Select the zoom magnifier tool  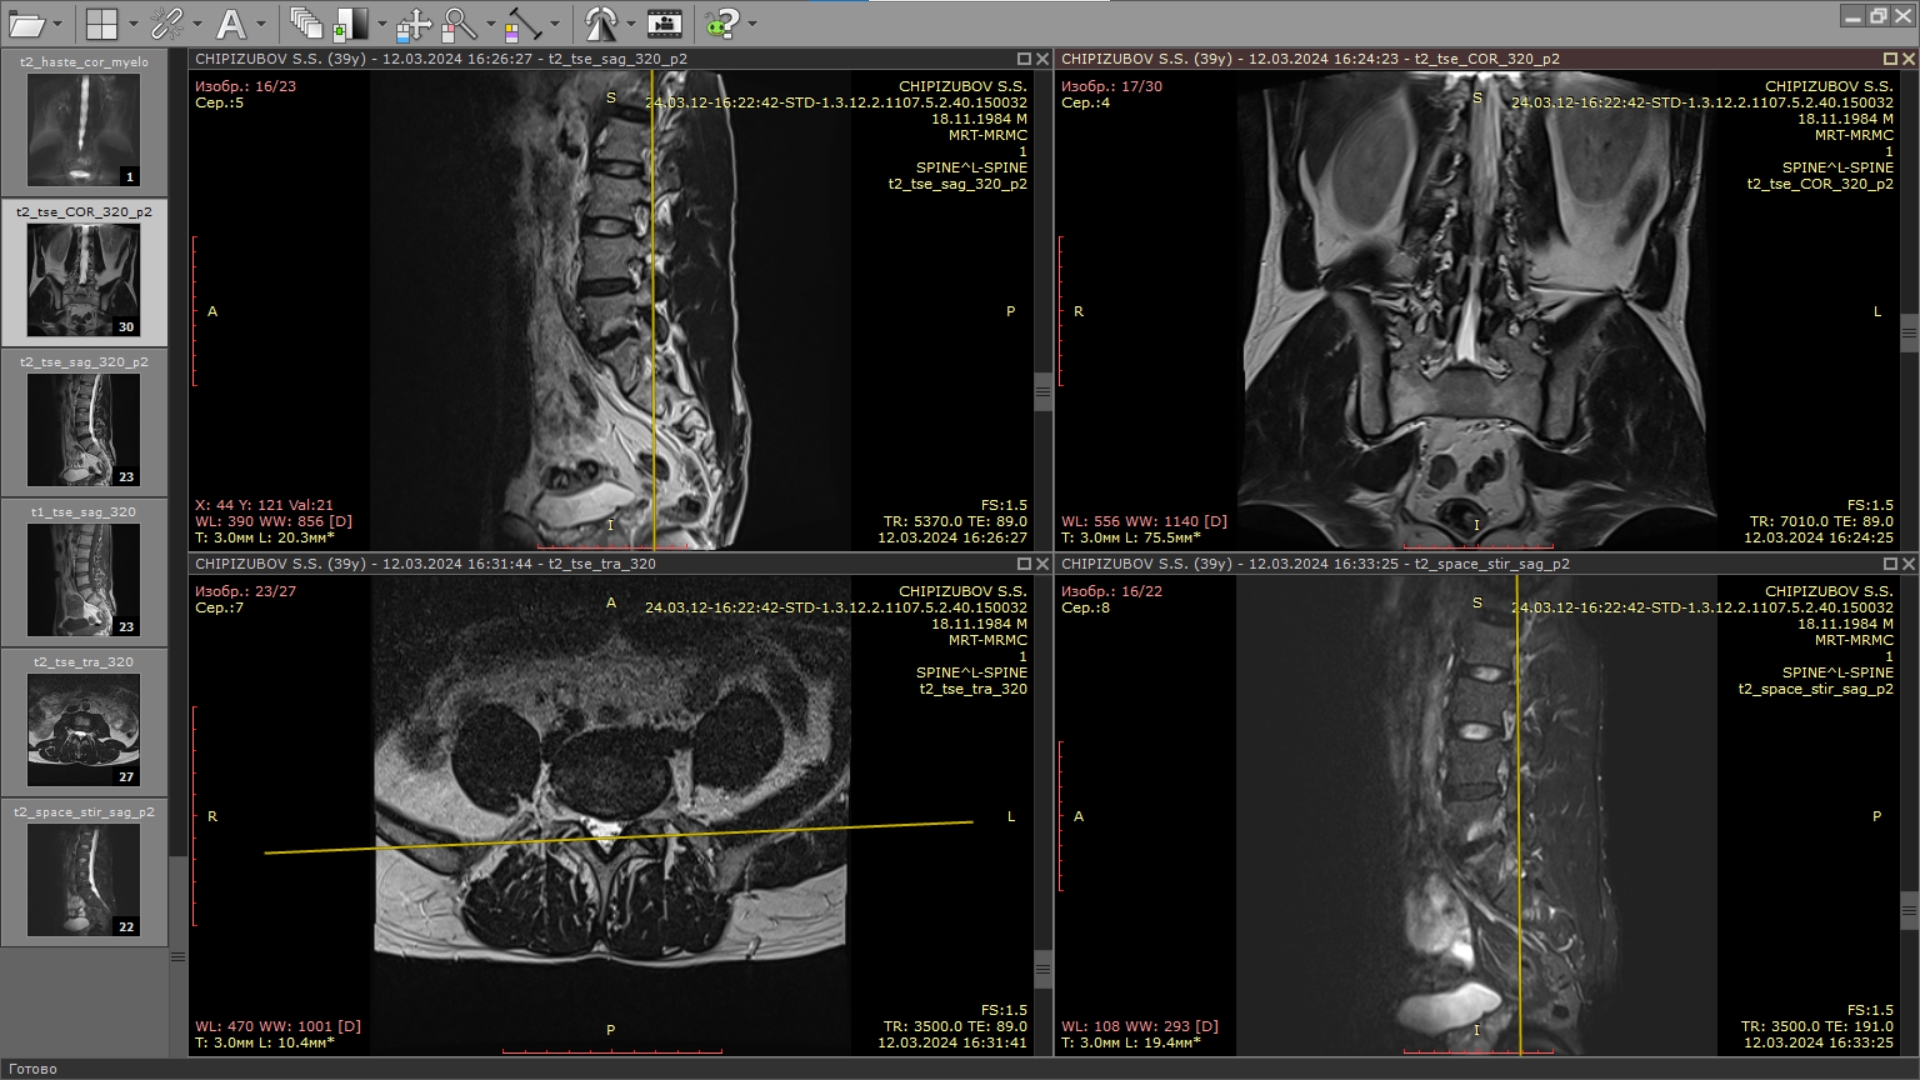pos(459,24)
